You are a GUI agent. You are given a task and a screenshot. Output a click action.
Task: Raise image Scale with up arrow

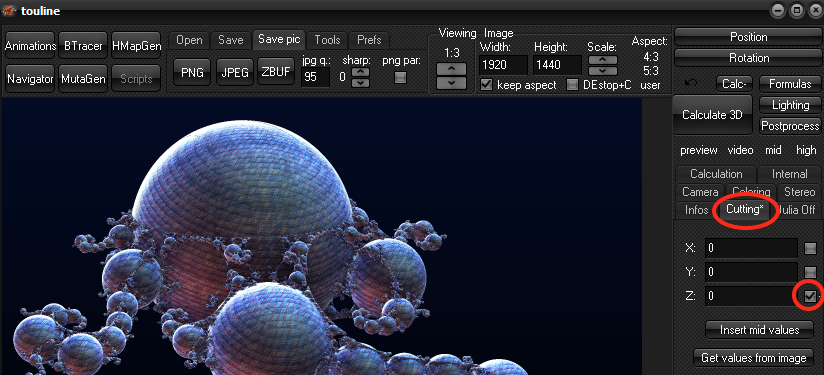[x=602, y=59]
